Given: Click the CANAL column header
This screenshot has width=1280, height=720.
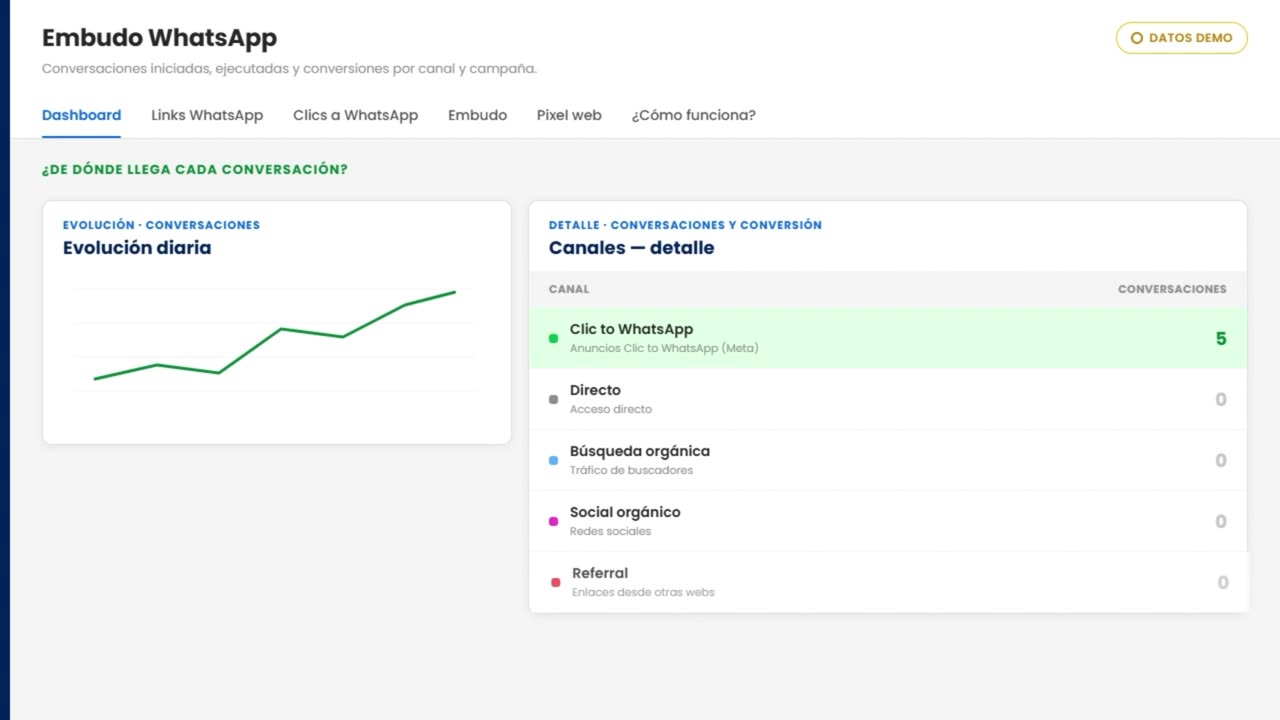Looking at the screenshot, I should click(569, 289).
